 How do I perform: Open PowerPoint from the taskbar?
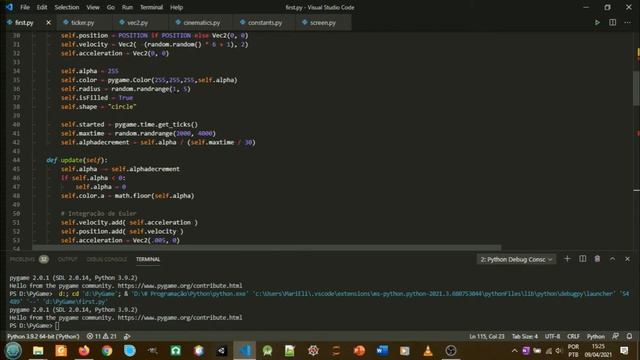point(359,351)
